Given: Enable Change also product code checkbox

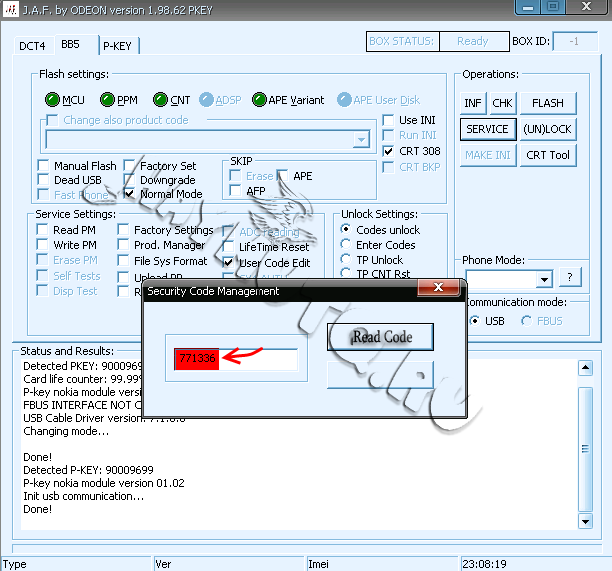Looking at the screenshot, I should pyautogui.click(x=52, y=120).
